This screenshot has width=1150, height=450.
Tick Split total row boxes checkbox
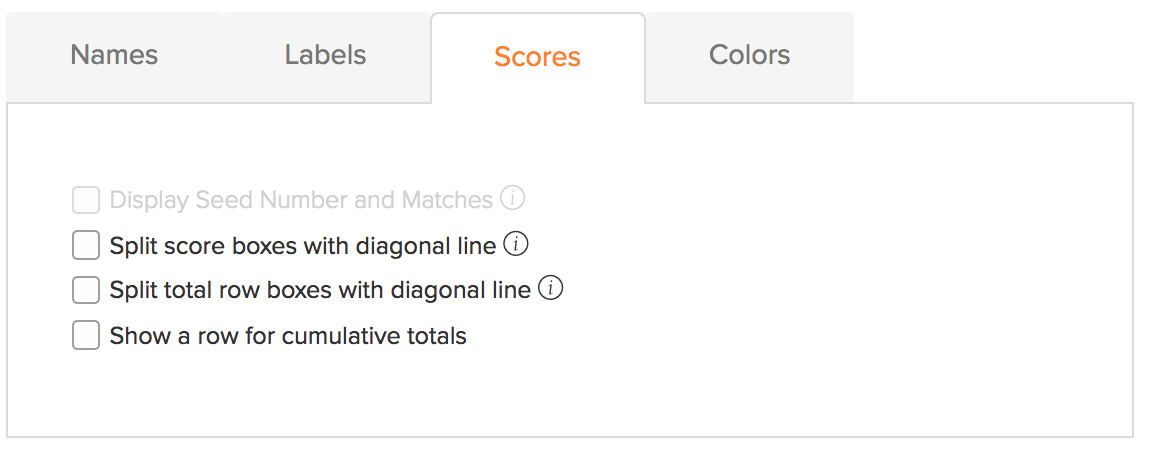pos(86,290)
